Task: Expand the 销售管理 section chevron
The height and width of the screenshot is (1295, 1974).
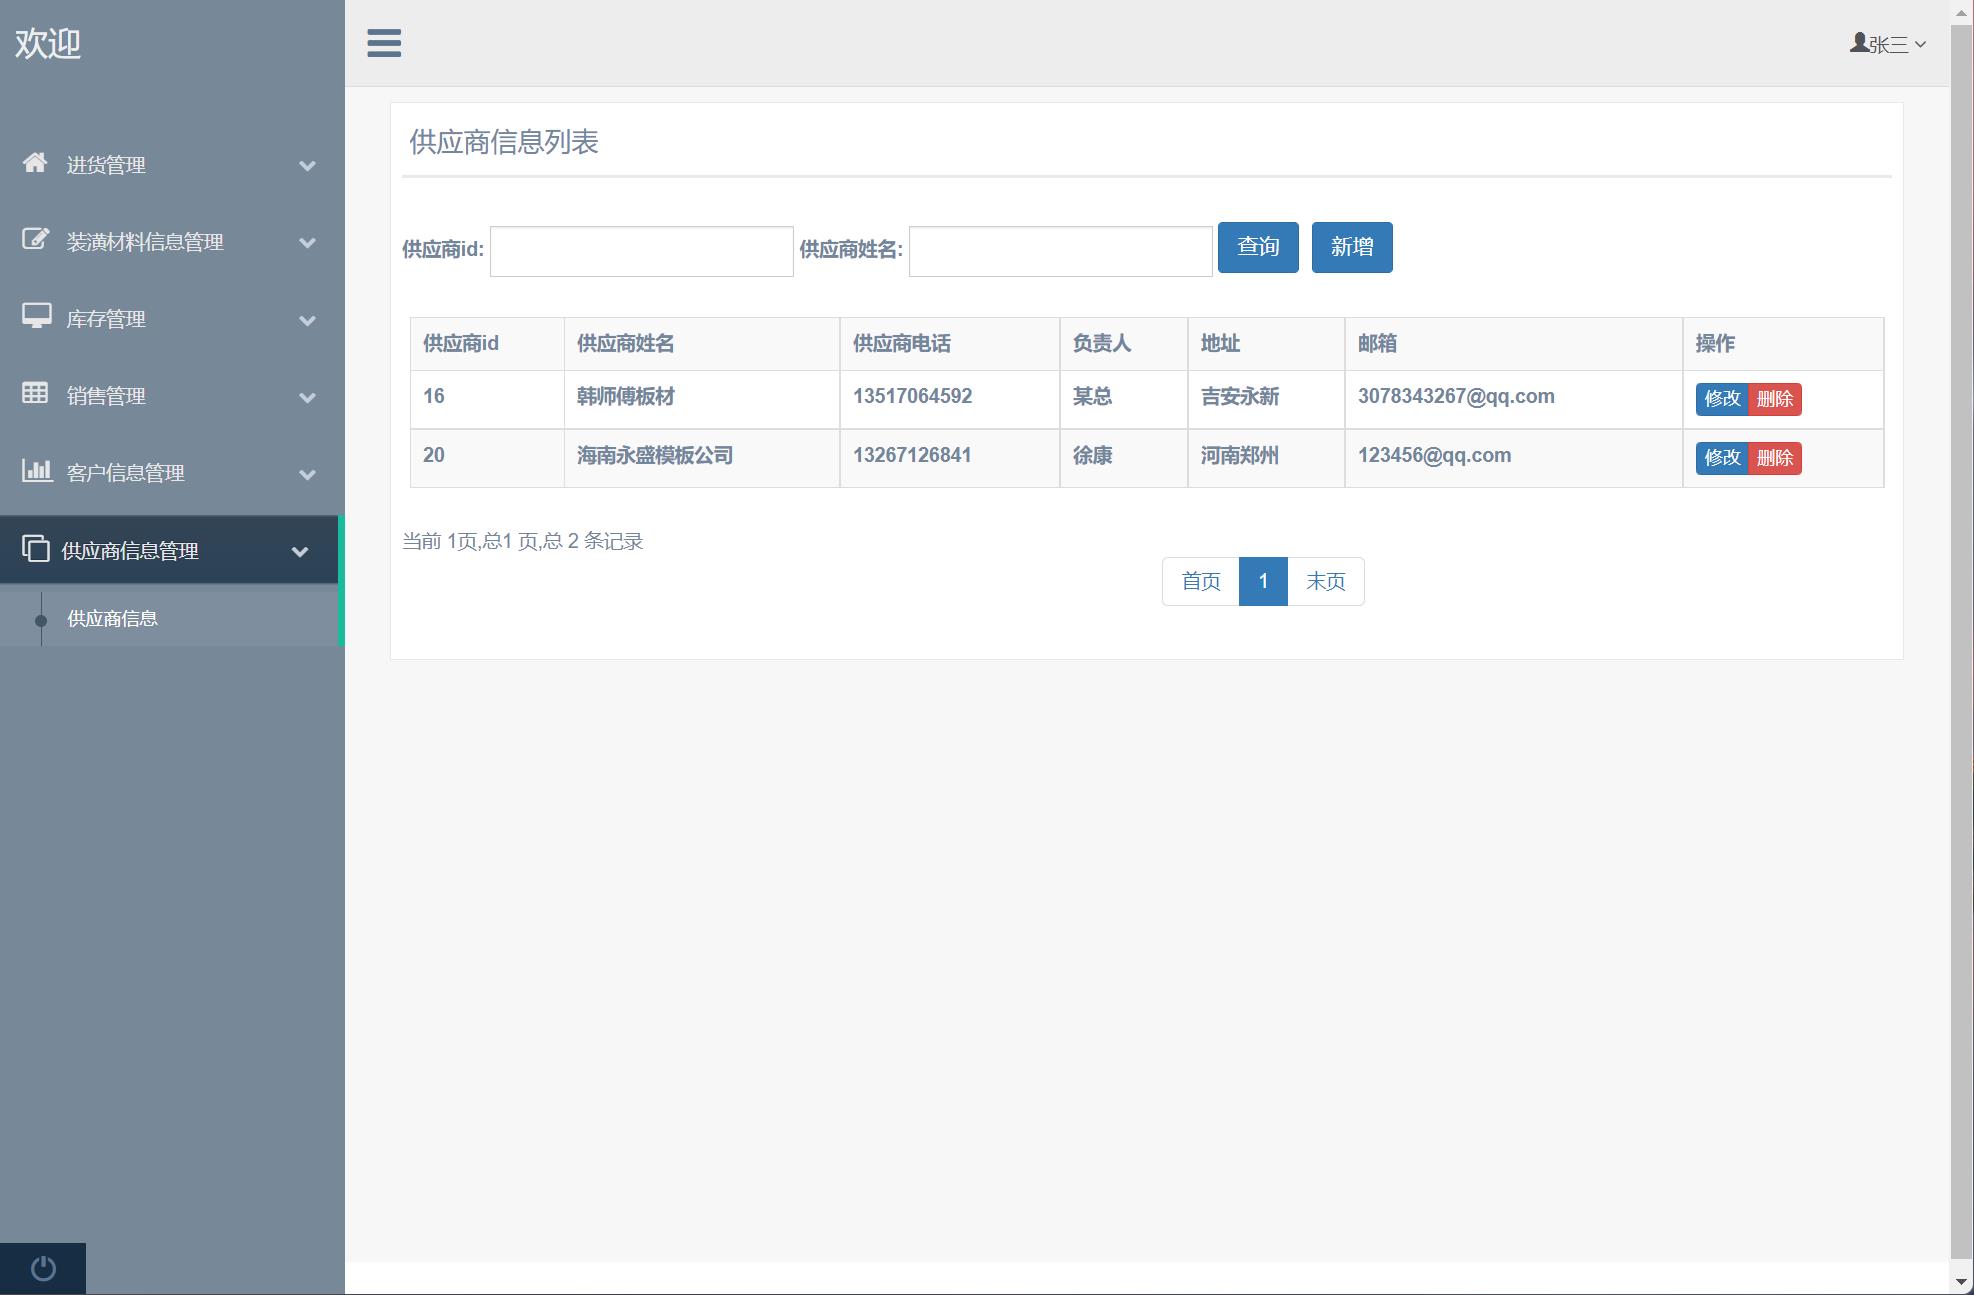Action: click(307, 397)
